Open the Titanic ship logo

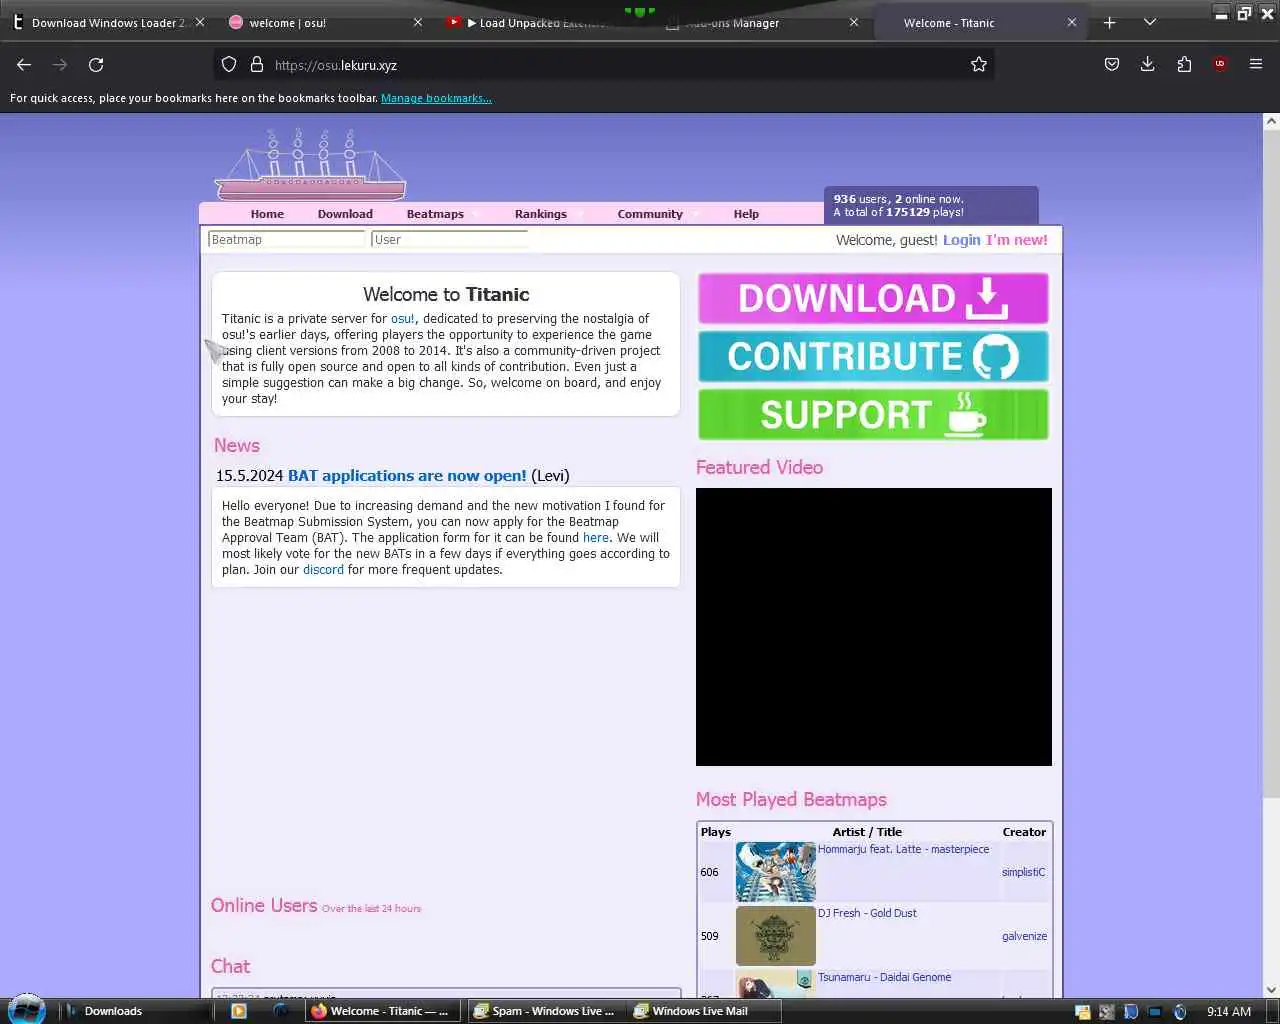[310, 165]
